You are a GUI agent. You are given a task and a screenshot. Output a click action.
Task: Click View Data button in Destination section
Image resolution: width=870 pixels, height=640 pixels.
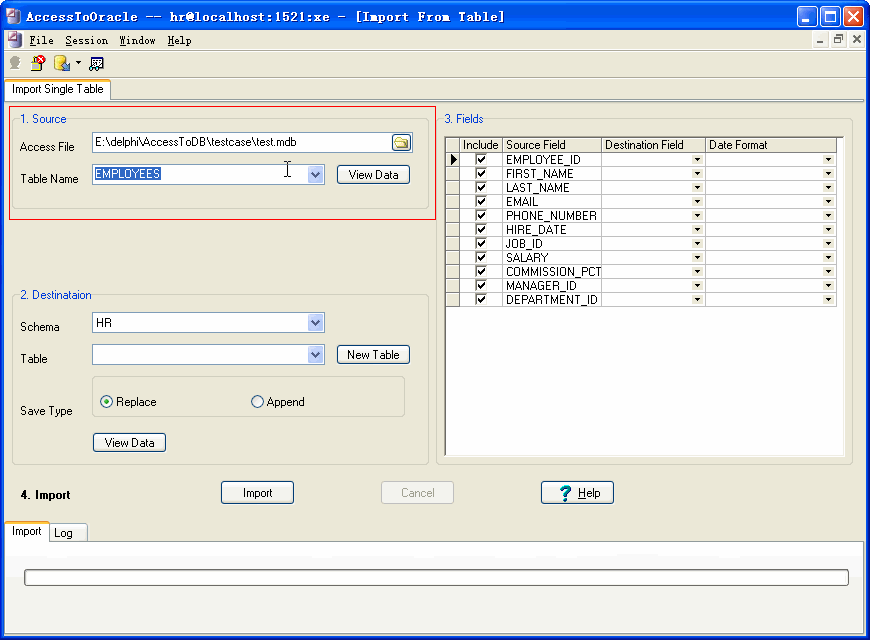coord(129,442)
